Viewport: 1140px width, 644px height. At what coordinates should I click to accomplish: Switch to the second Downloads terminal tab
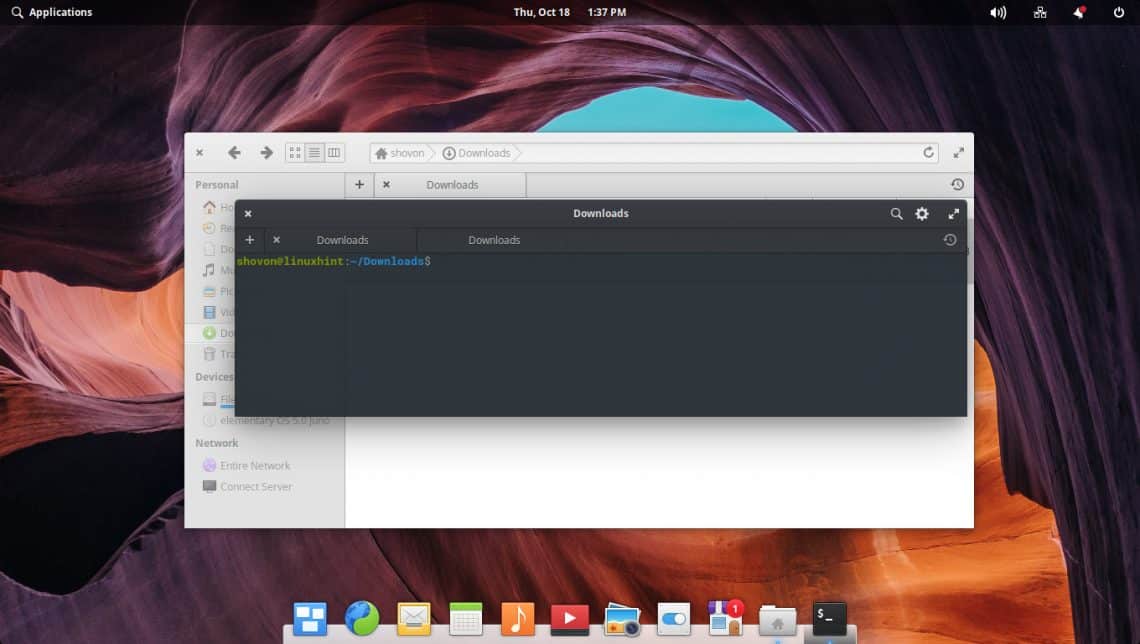tap(494, 240)
